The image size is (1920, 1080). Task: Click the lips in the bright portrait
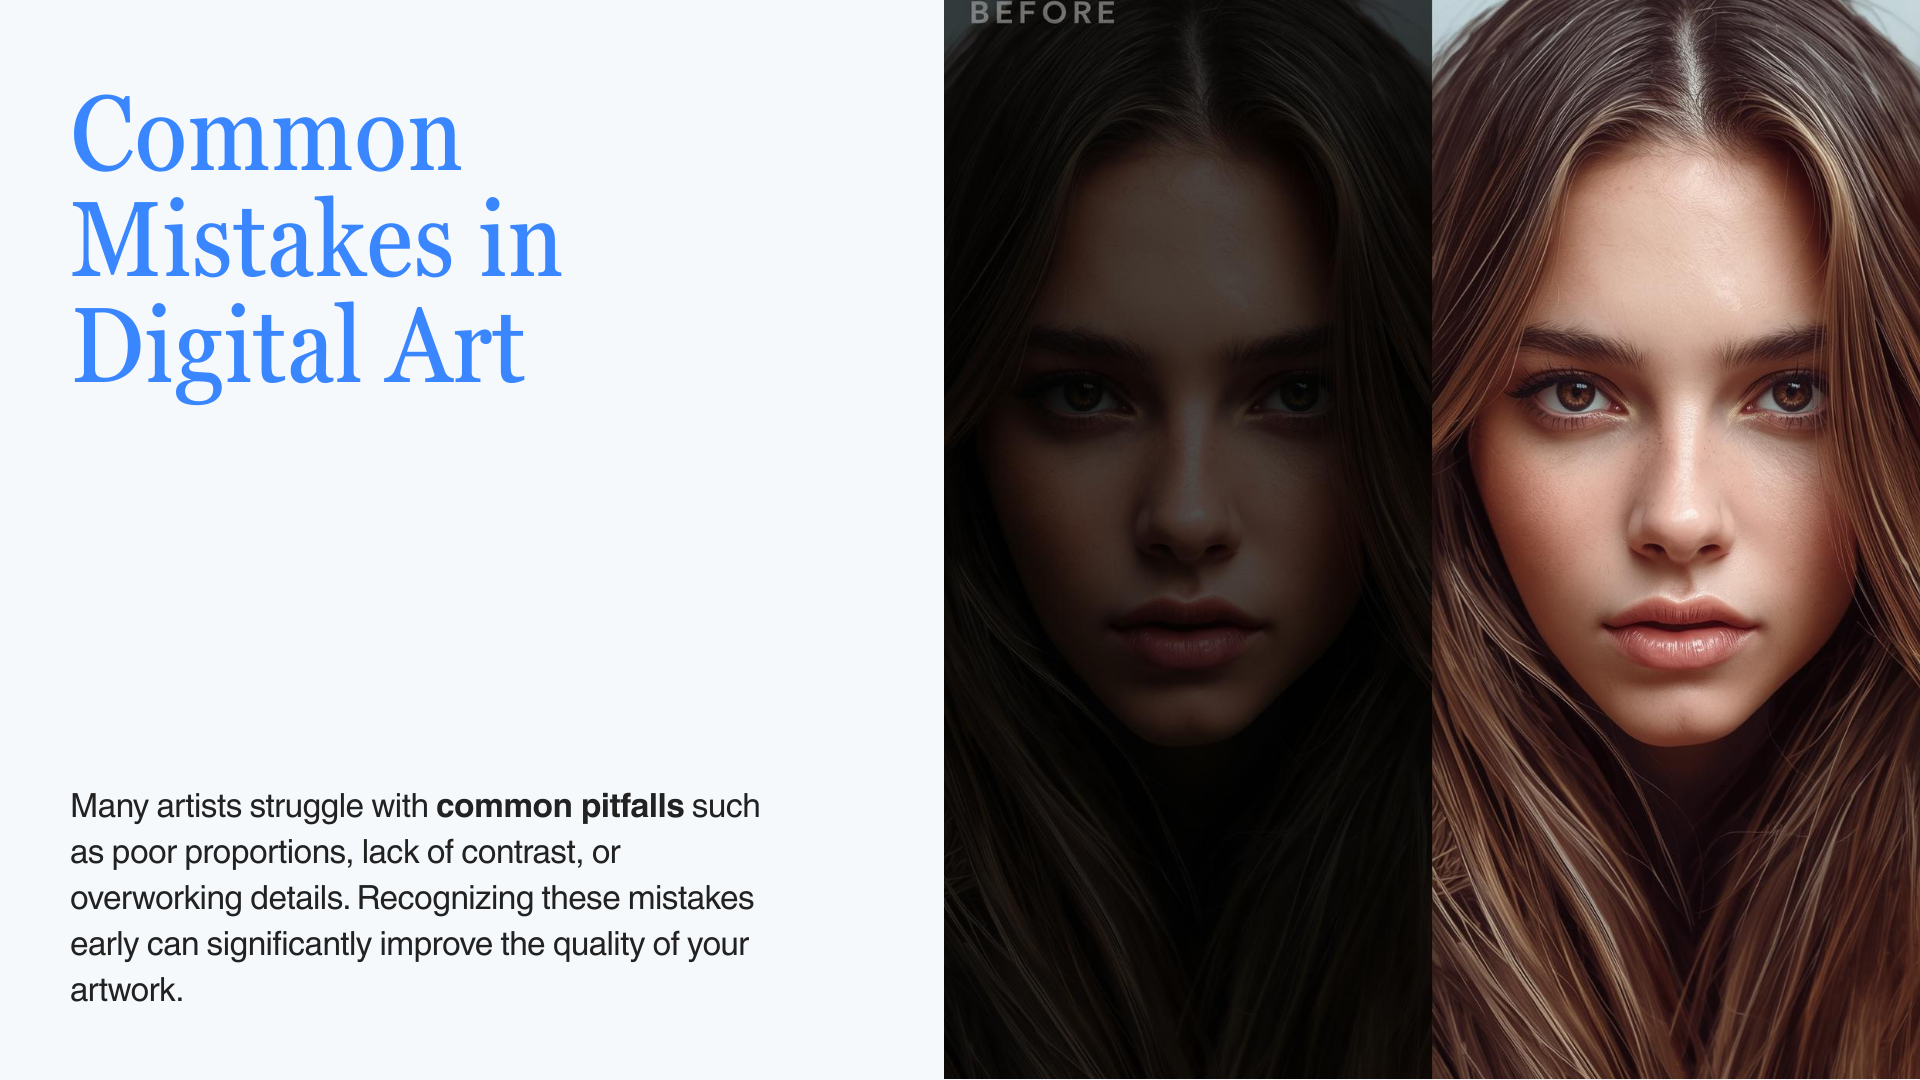pyautogui.click(x=1680, y=633)
